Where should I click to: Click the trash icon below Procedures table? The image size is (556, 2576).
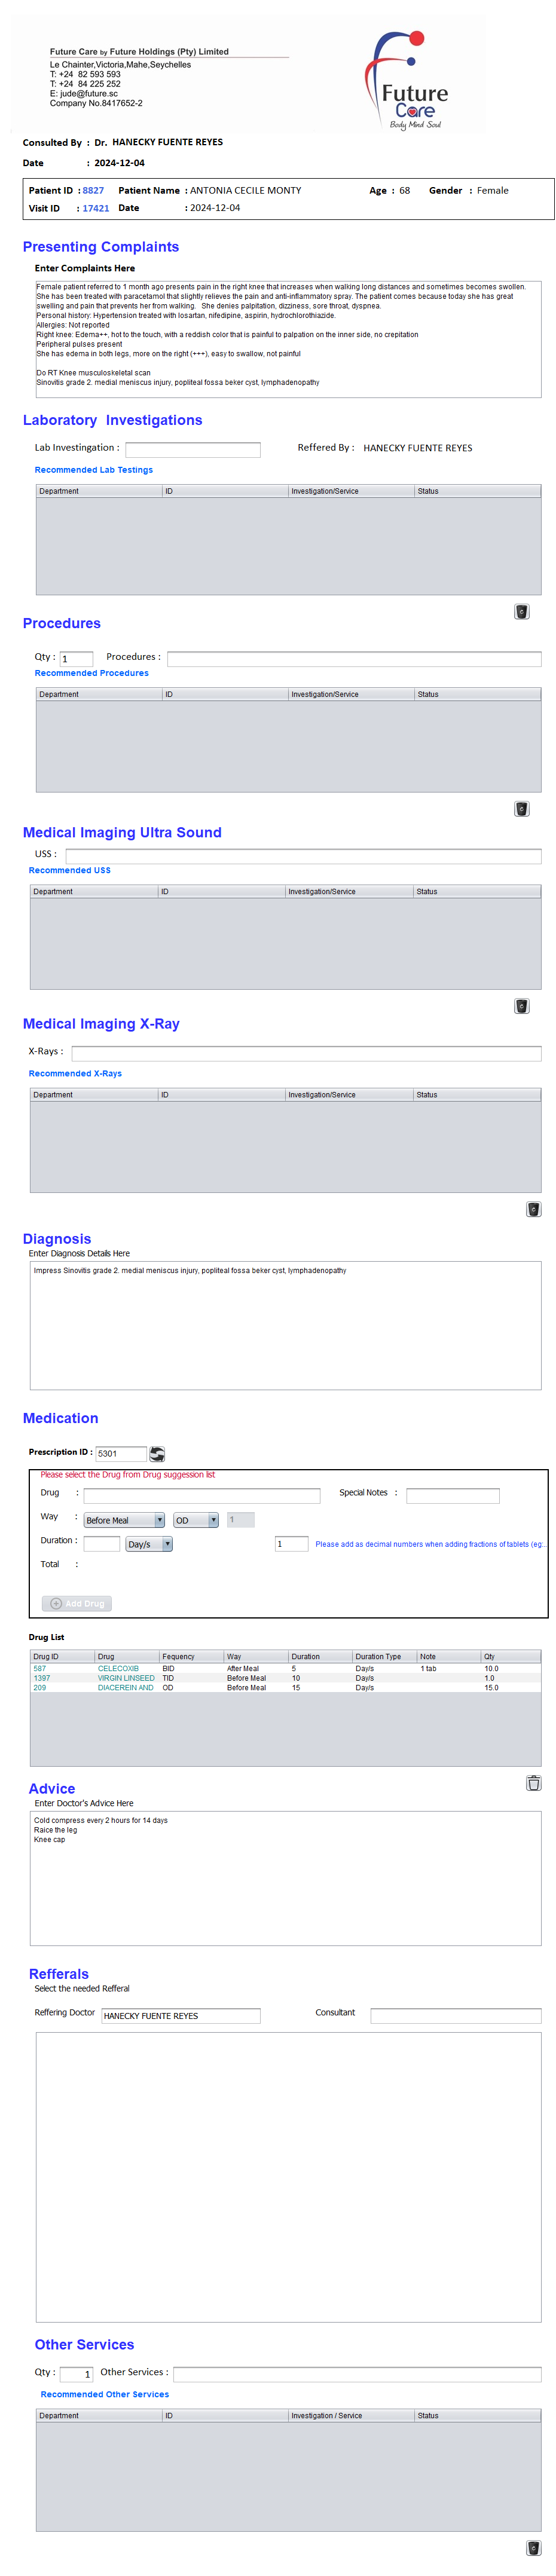point(521,809)
